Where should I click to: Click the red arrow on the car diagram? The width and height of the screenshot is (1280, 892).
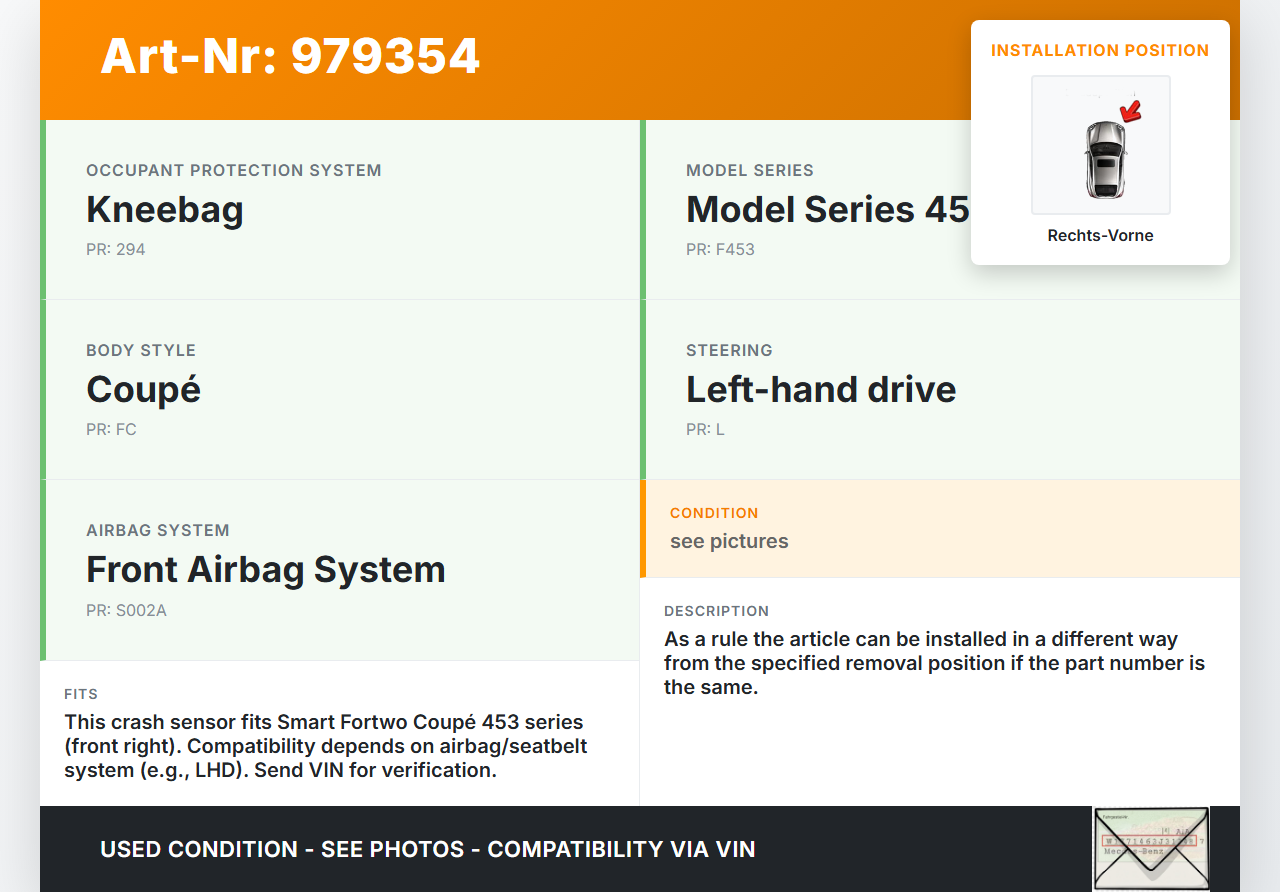(1130, 111)
